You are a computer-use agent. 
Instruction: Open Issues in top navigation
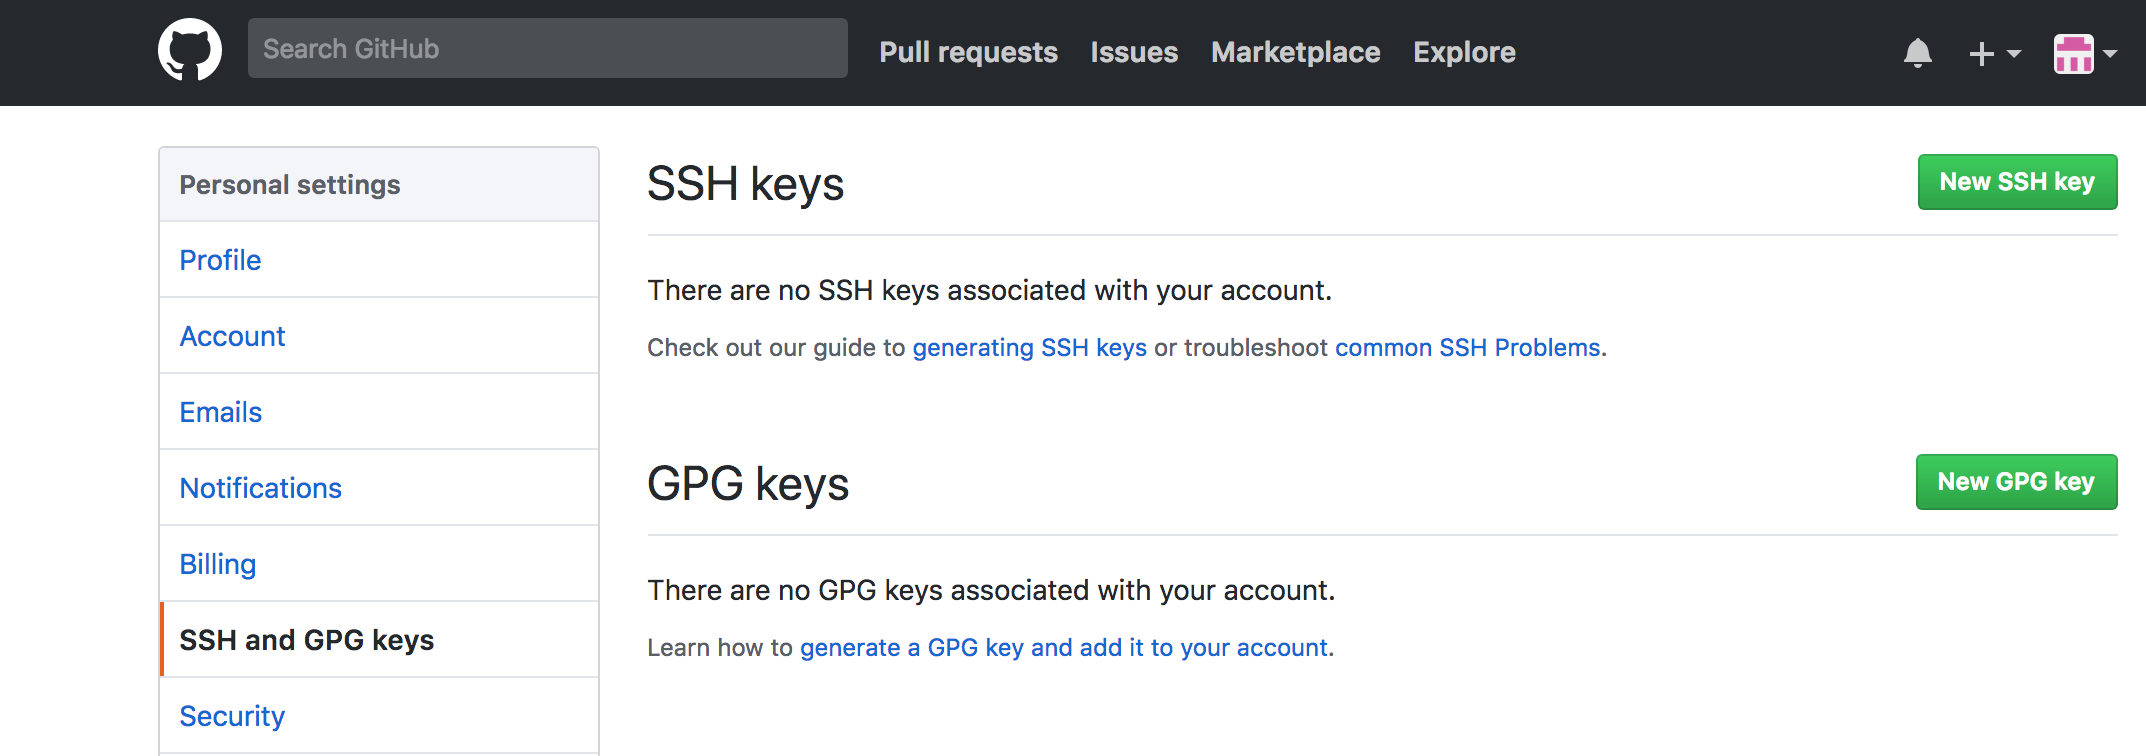click(x=1134, y=52)
